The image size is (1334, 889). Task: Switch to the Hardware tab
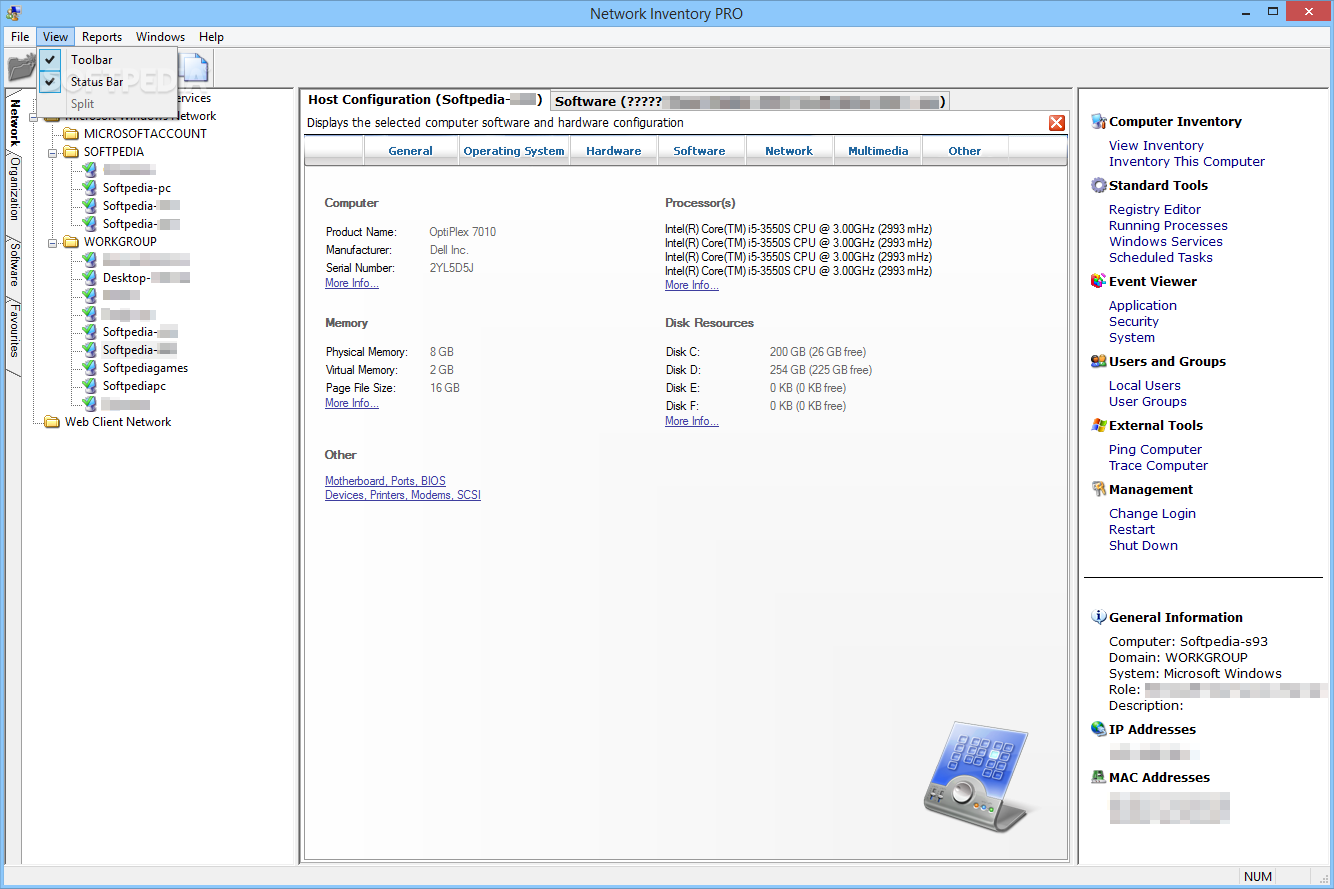coord(614,151)
